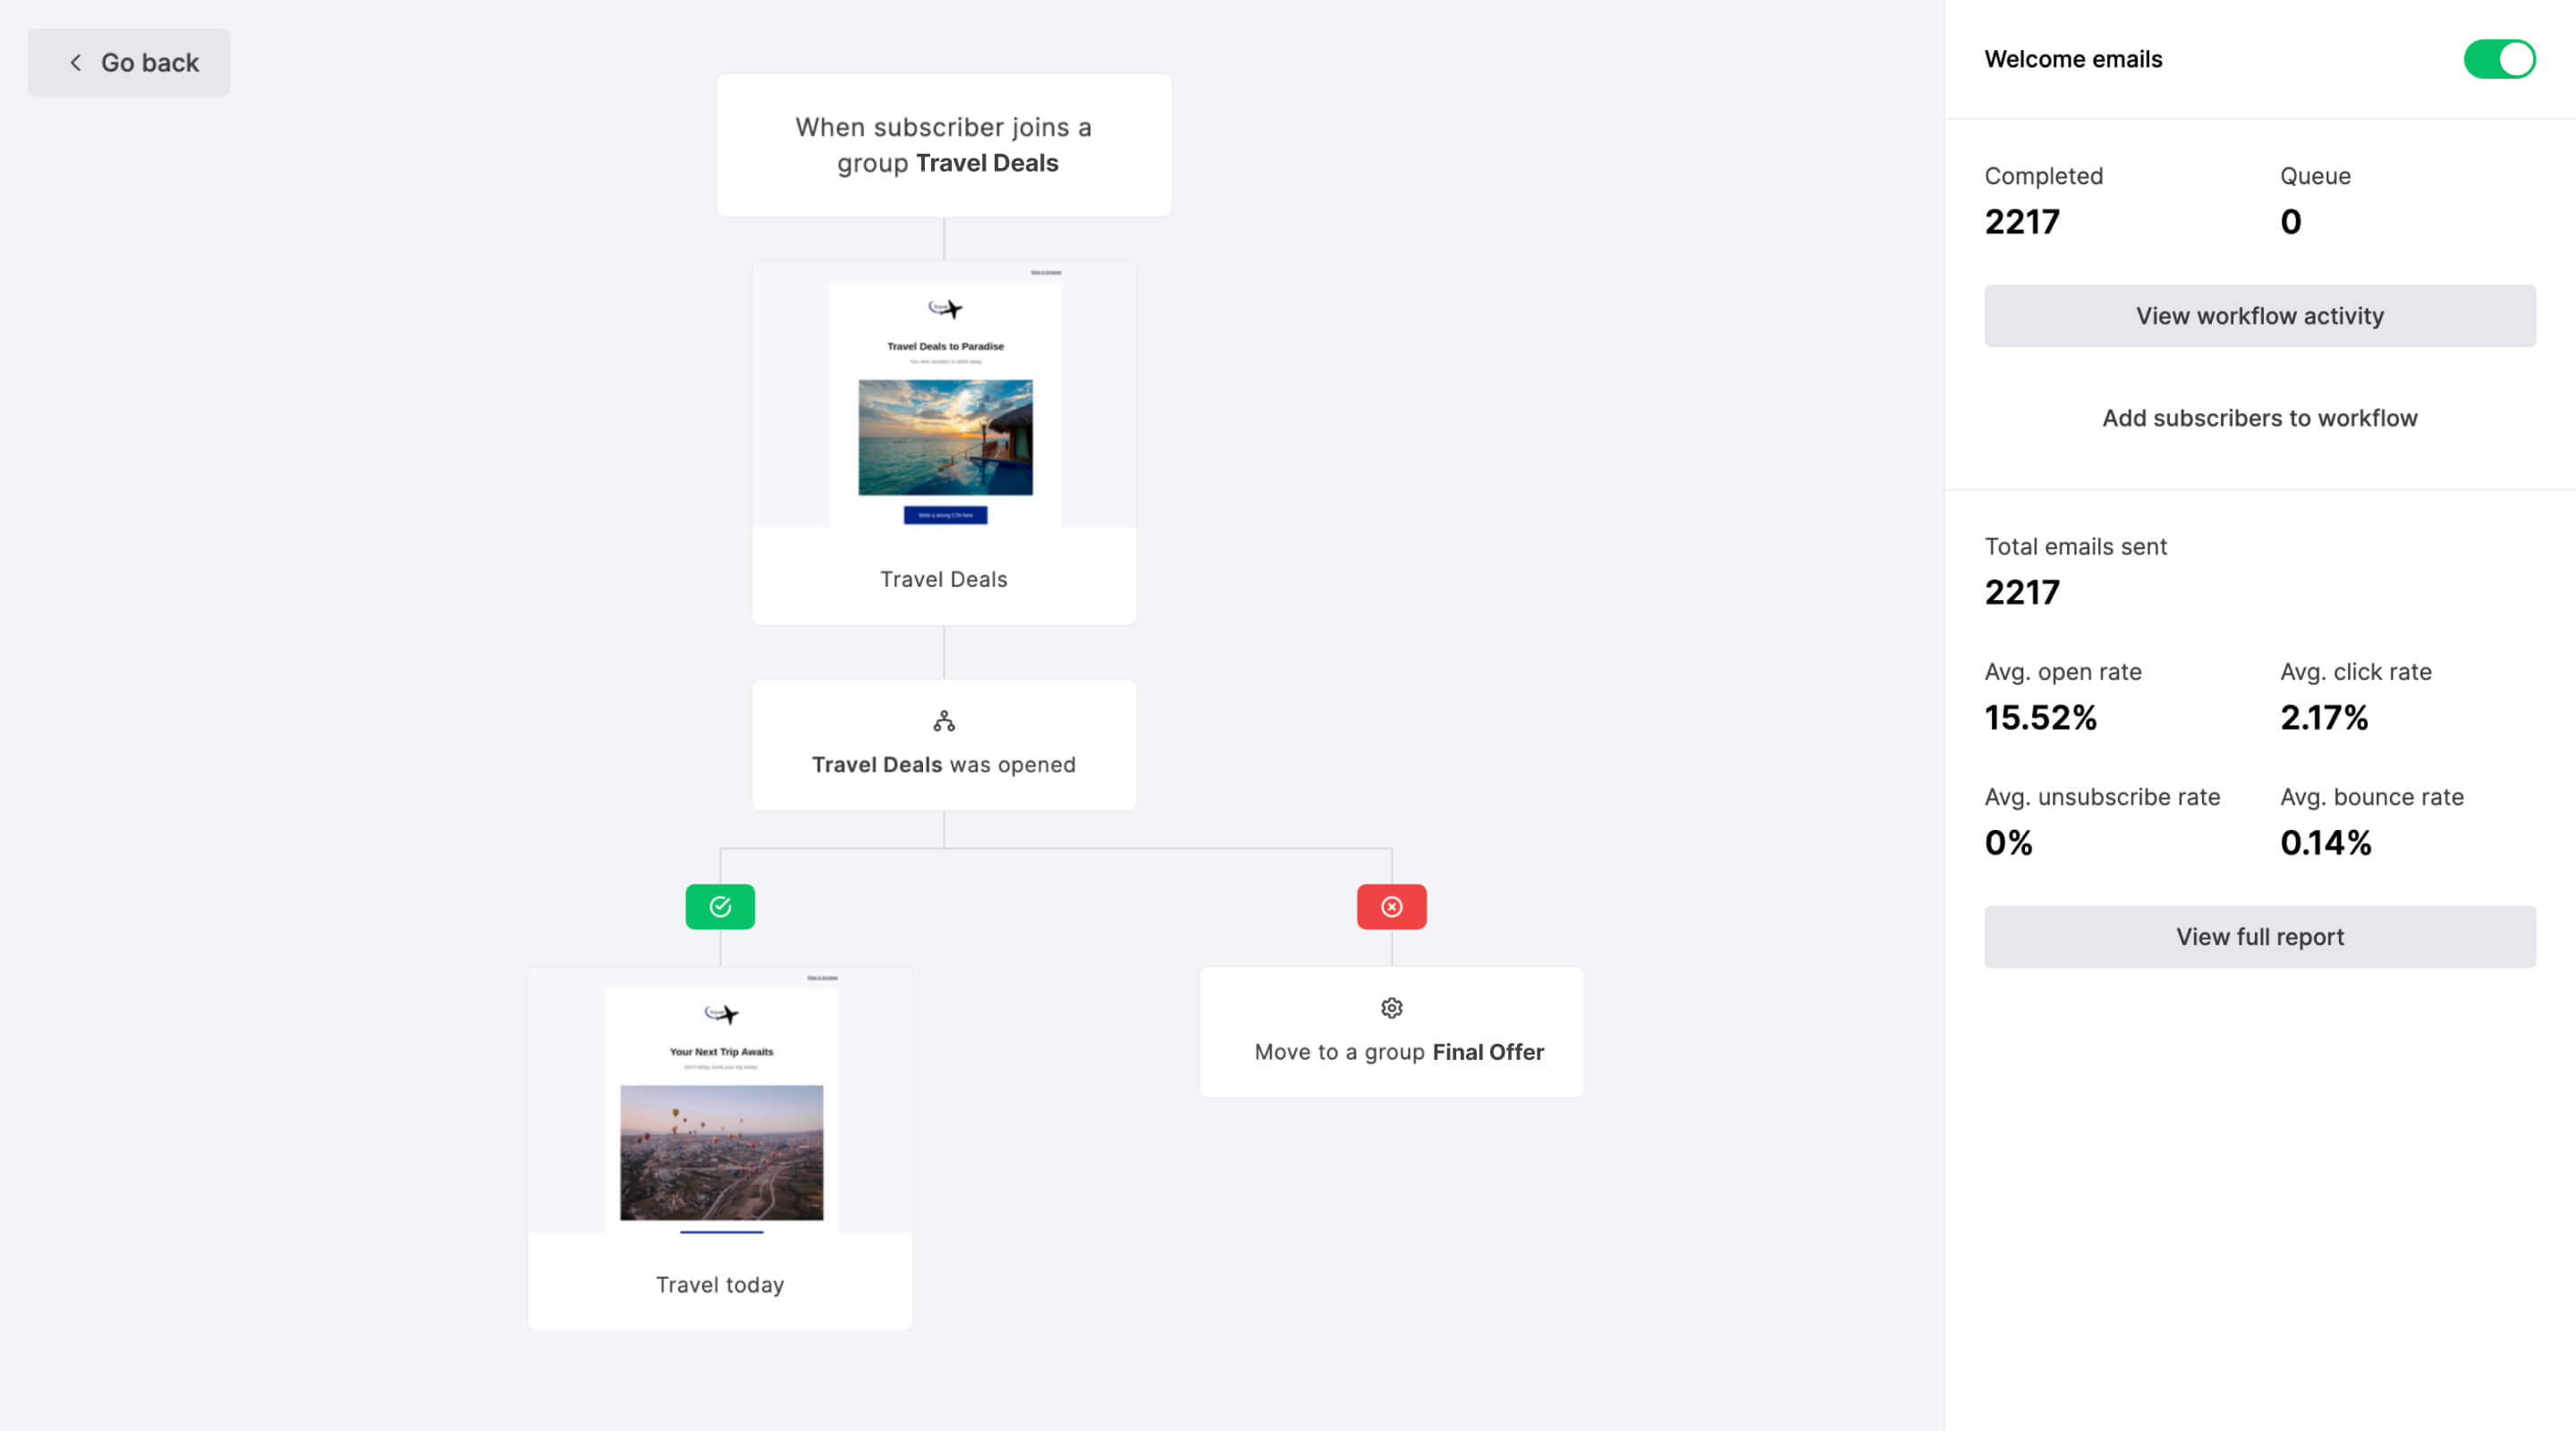
Task: Click the red X icon on right branch
Action: pos(1392,906)
